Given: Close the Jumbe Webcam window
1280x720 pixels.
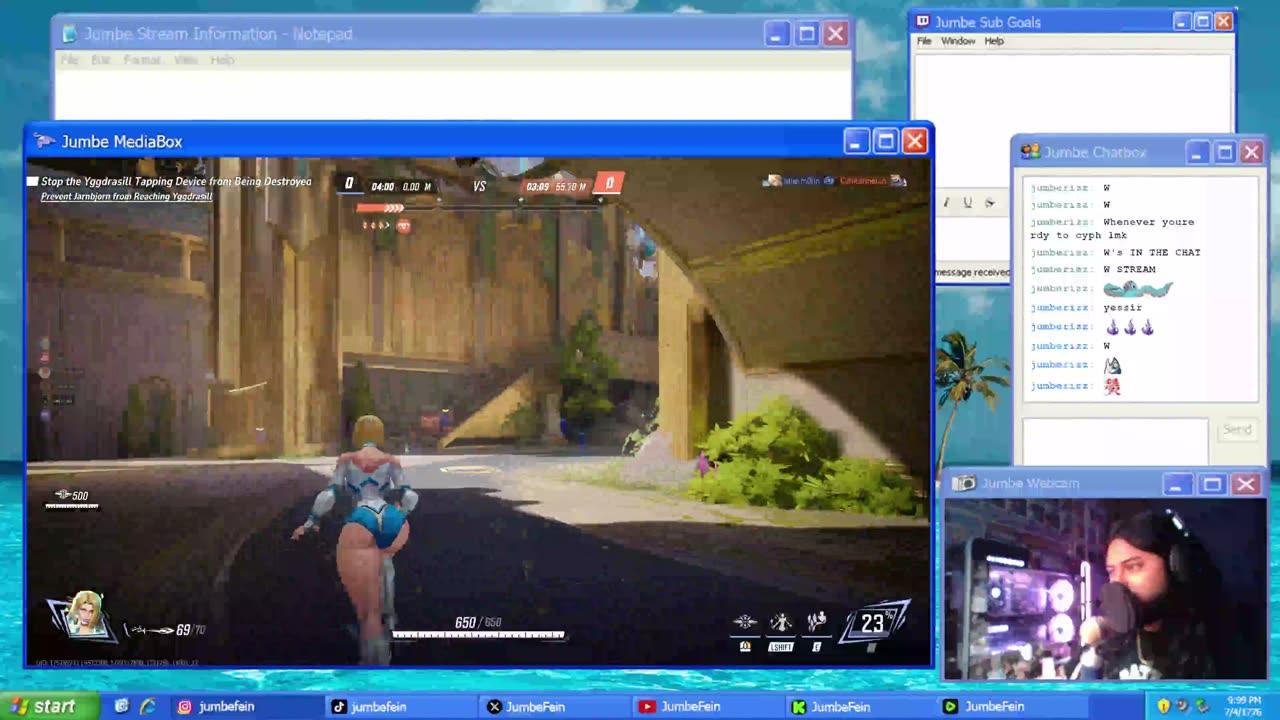Looking at the screenshot, I should pyautogui.click(x=1246, y=484).
